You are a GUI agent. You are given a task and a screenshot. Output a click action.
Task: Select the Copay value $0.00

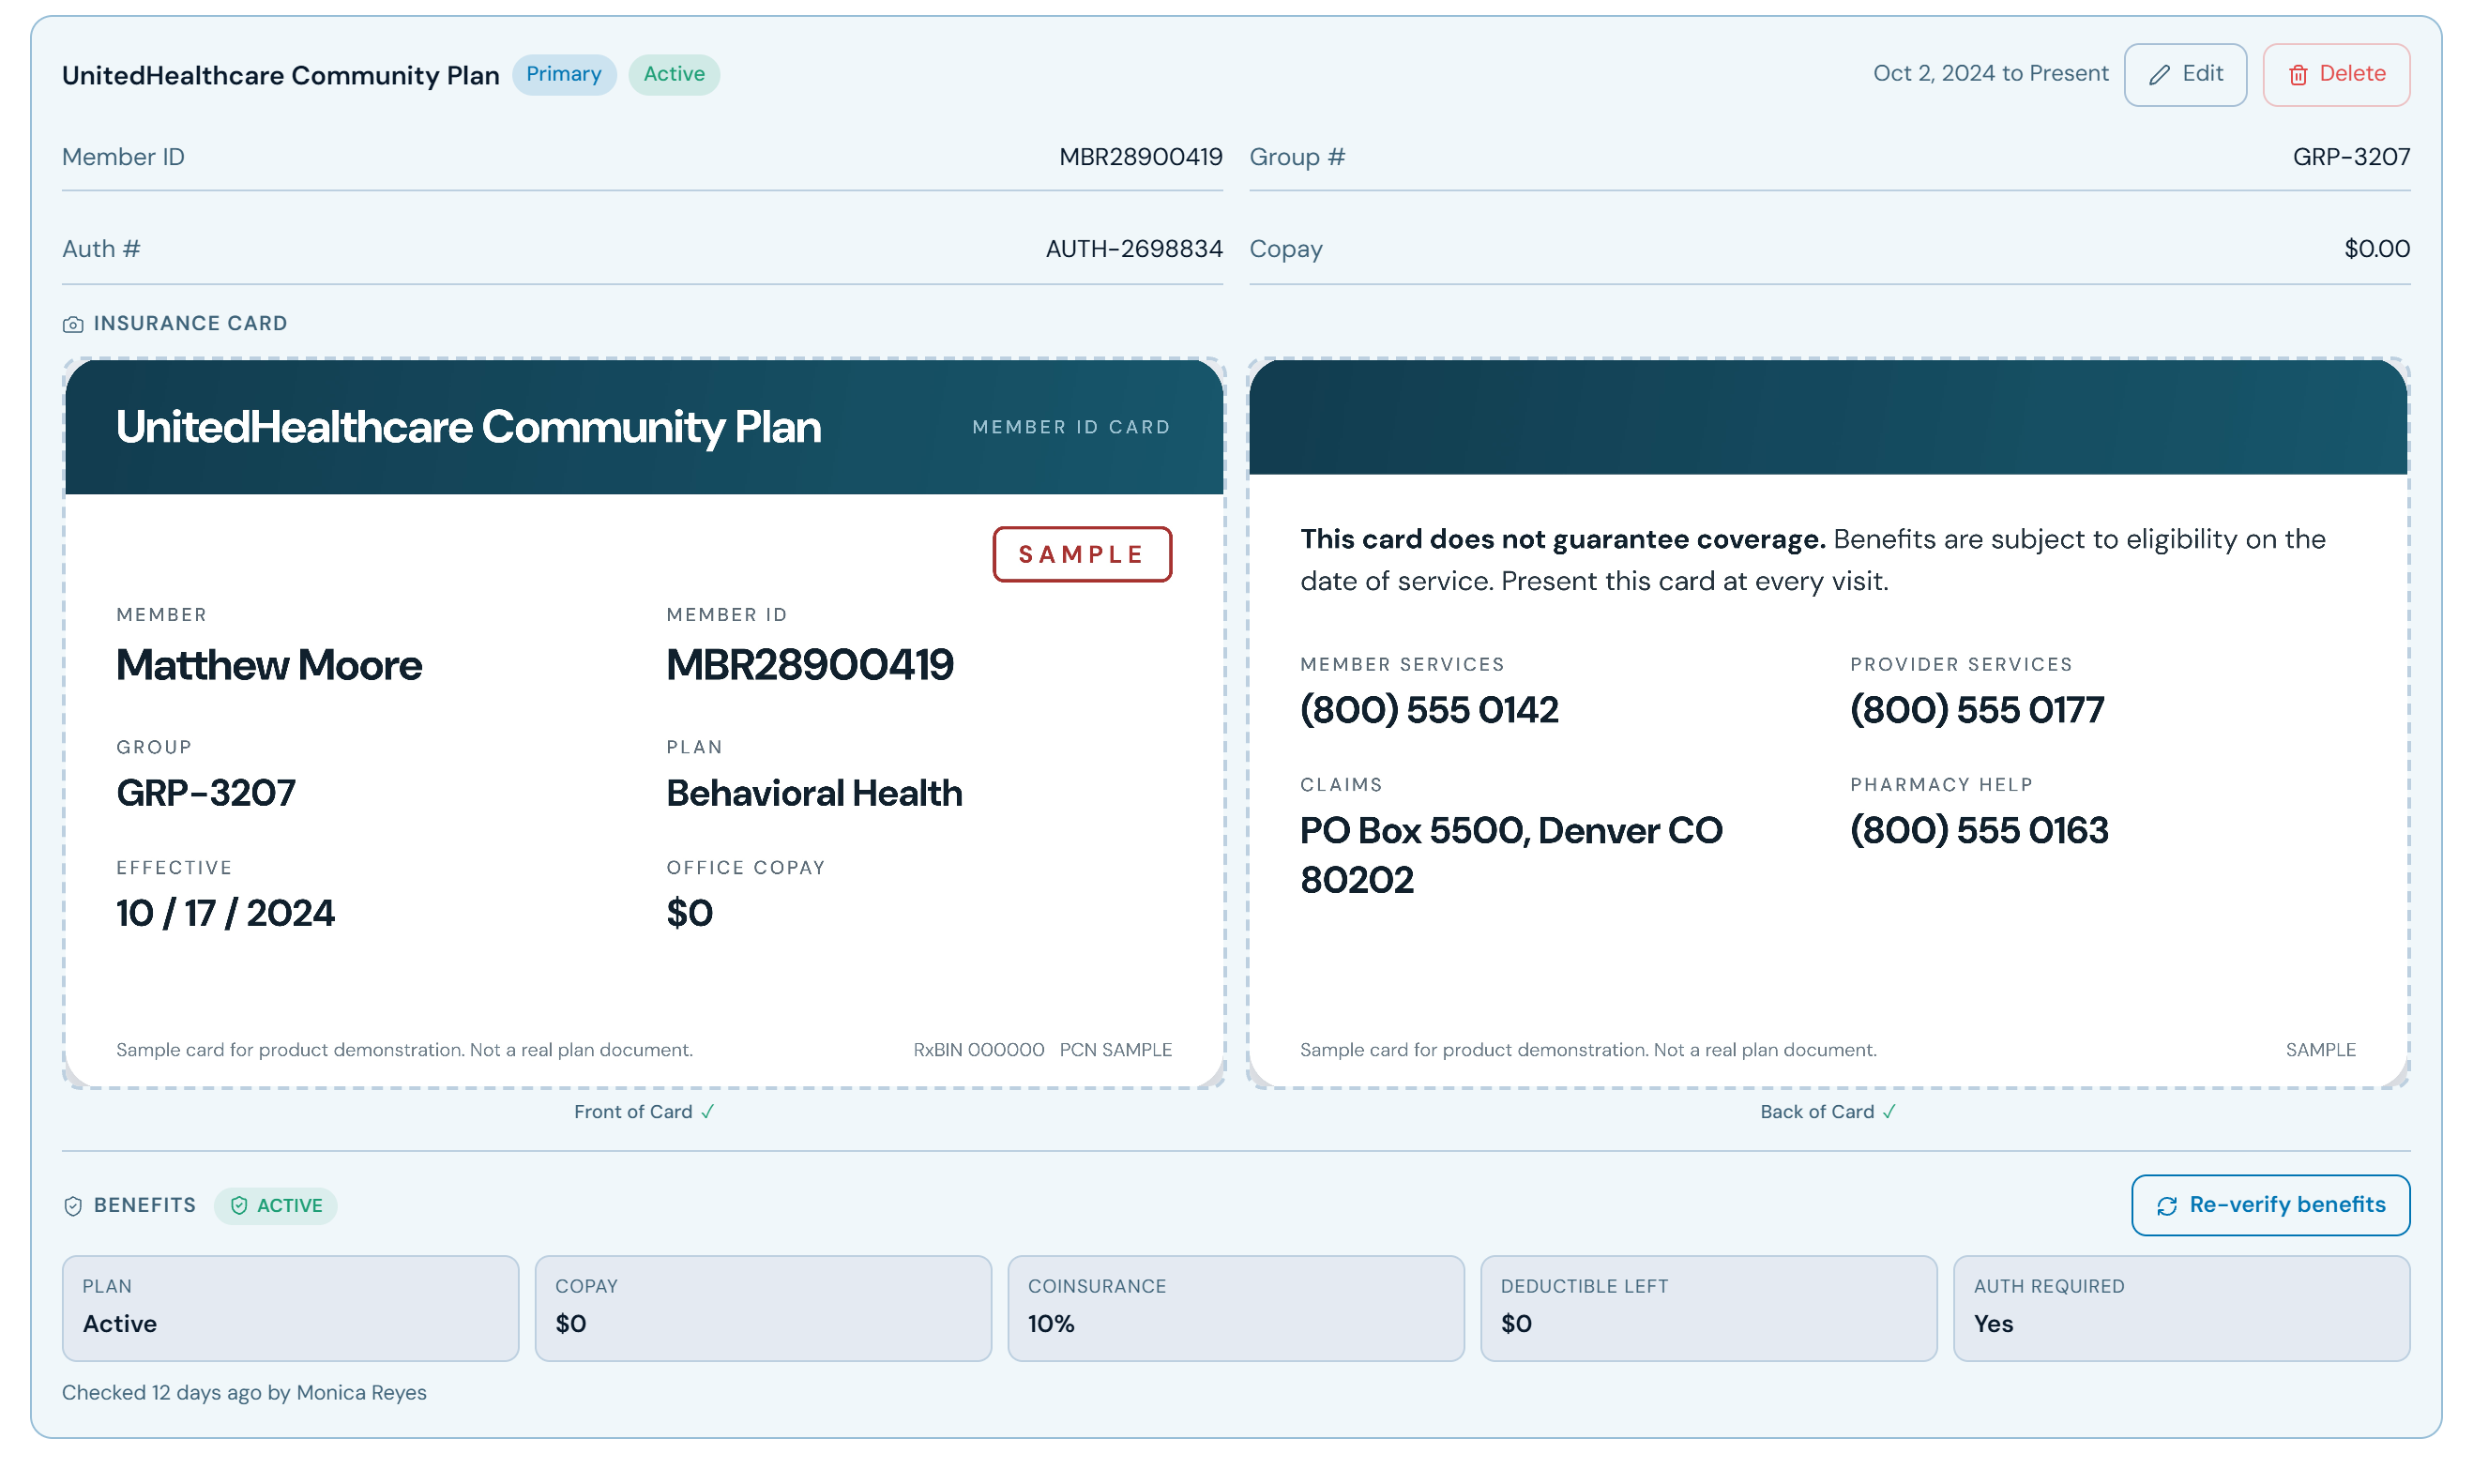click(2376, 249)
